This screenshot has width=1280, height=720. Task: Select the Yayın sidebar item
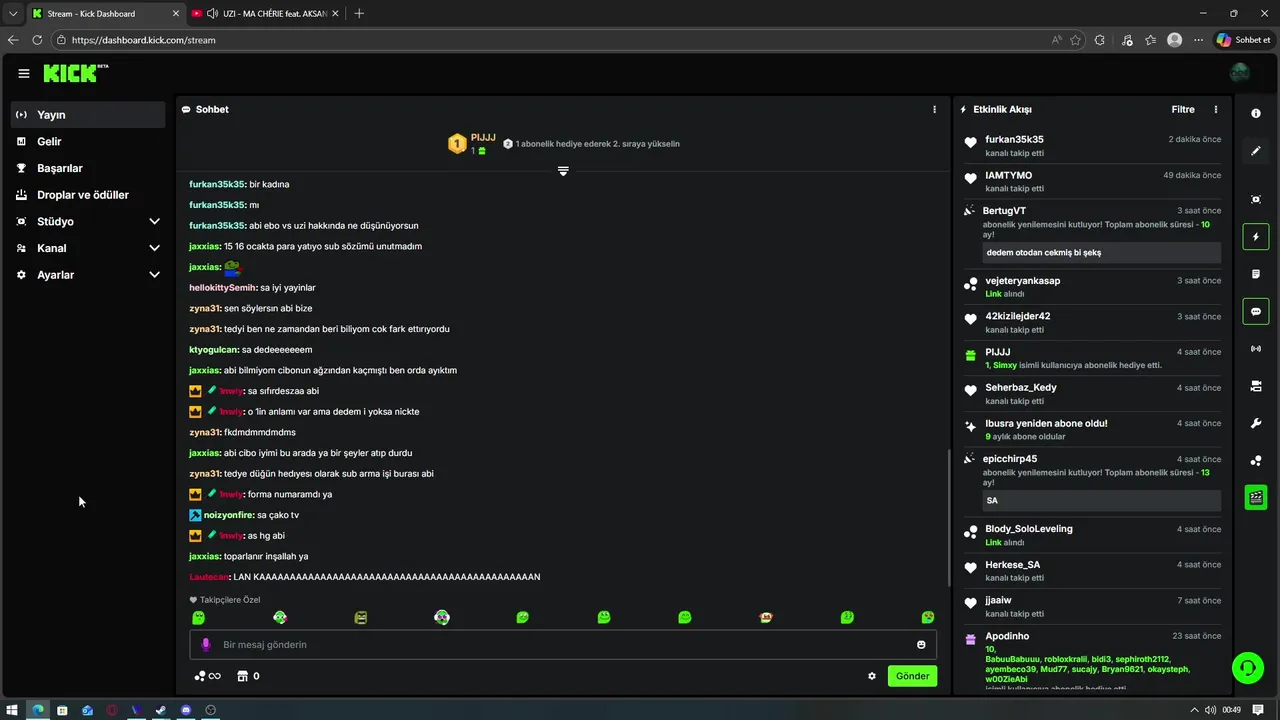(88, 115)
